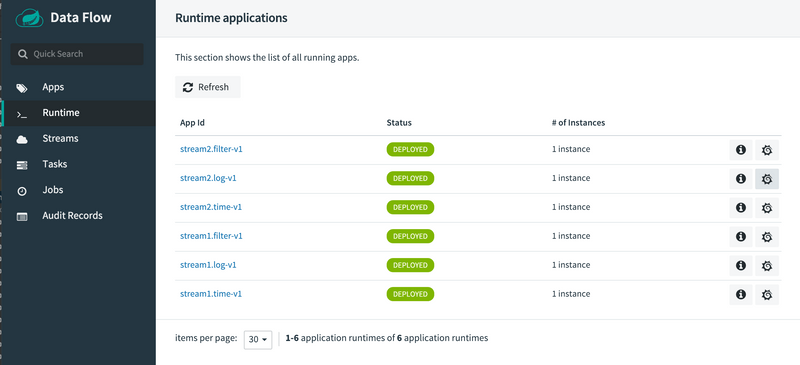Open the stream1.log-v1 app link

[208, 265]
